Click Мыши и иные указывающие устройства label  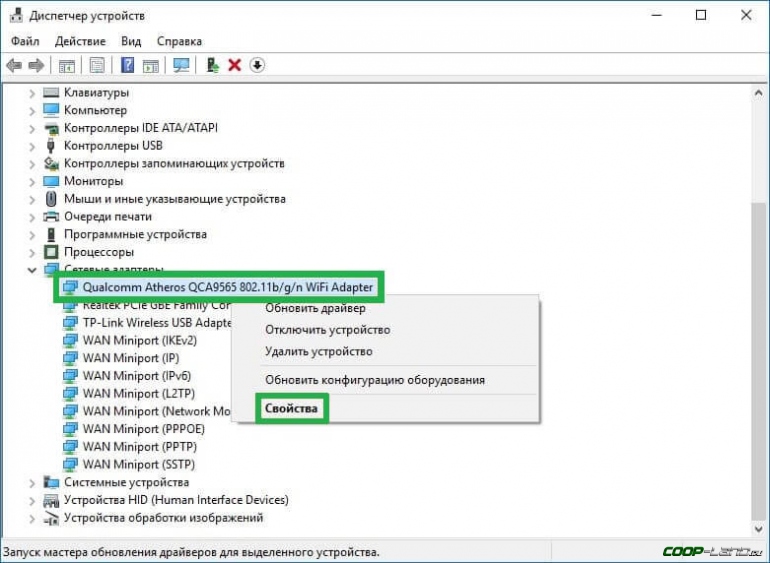pos(174,199)
